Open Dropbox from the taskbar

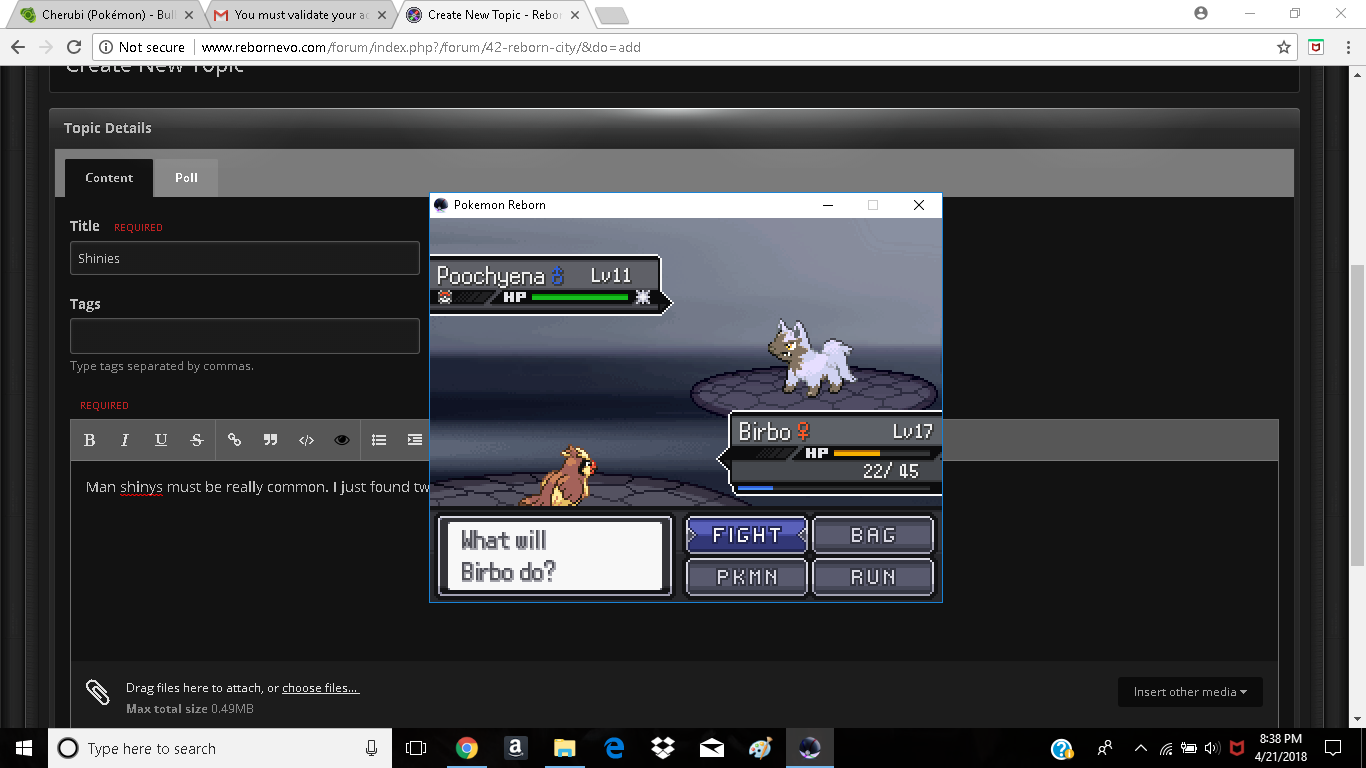click(x=662, y=748)
